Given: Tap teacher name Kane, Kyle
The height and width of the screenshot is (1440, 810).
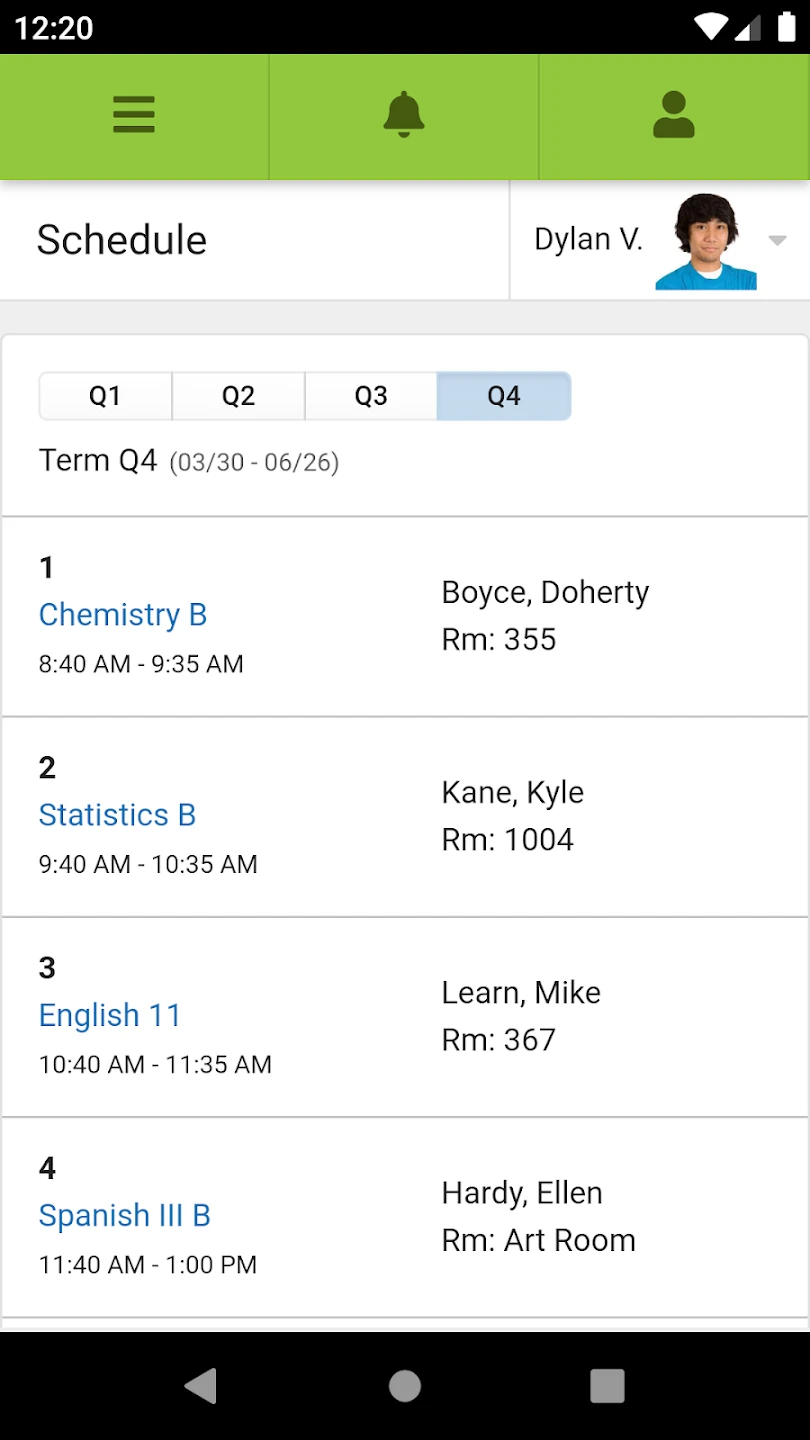Looking at the screenshot, I should click(513, 792).
